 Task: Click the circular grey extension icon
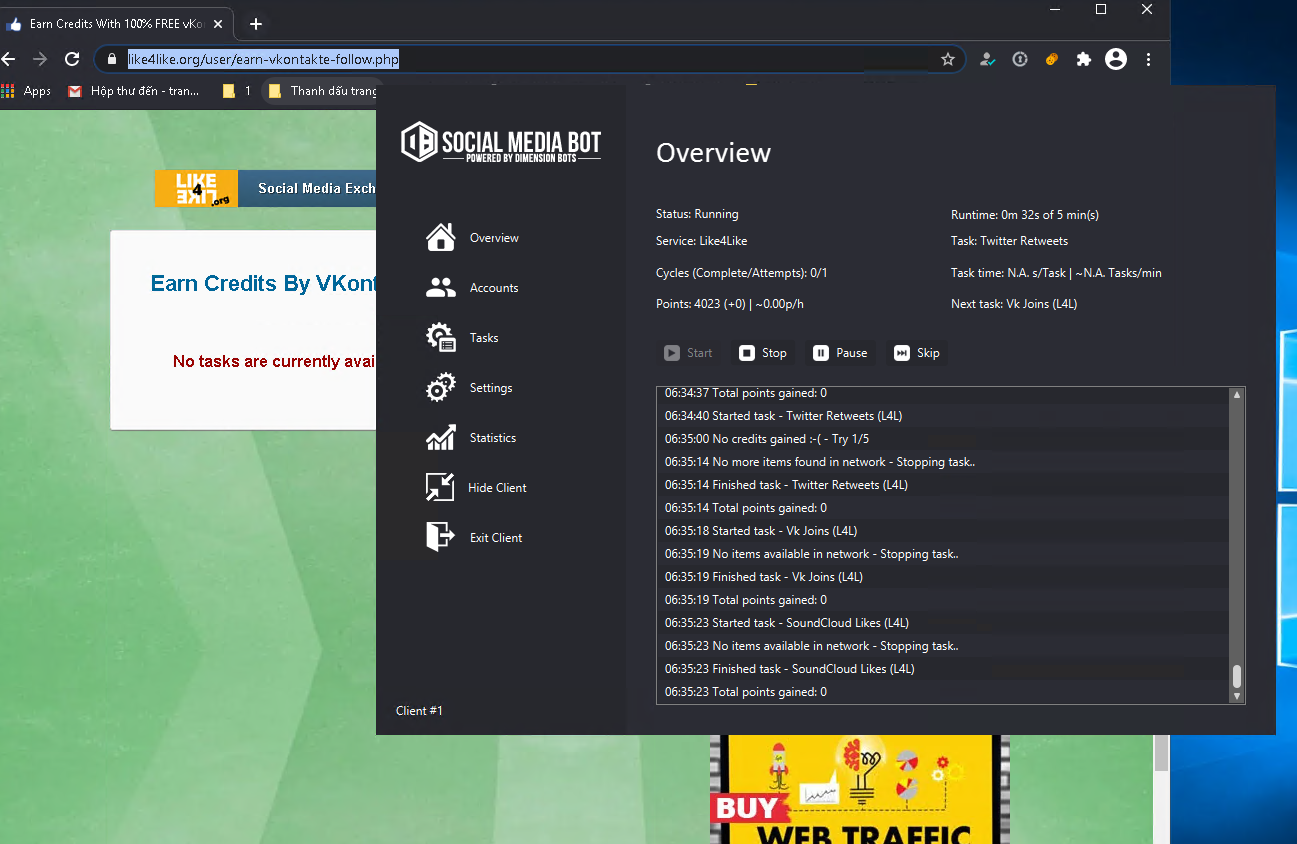tap(1020, 60)
